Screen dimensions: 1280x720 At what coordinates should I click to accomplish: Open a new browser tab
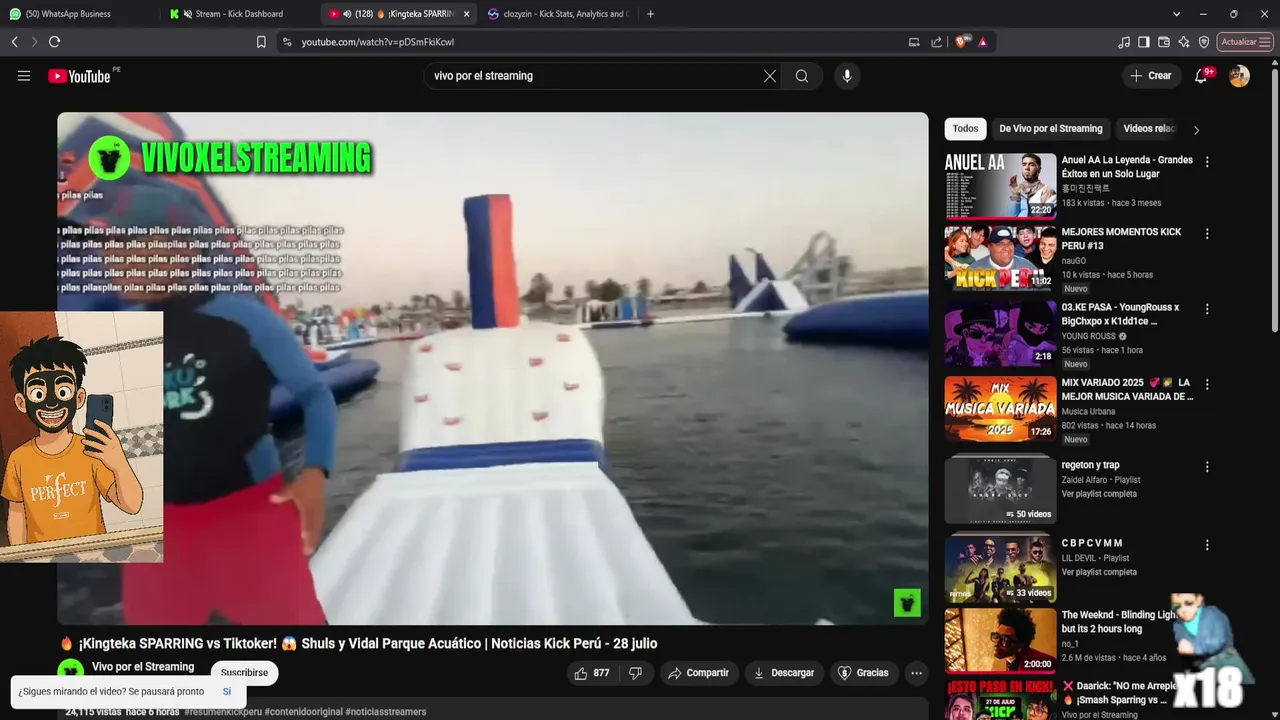[650, 14]
